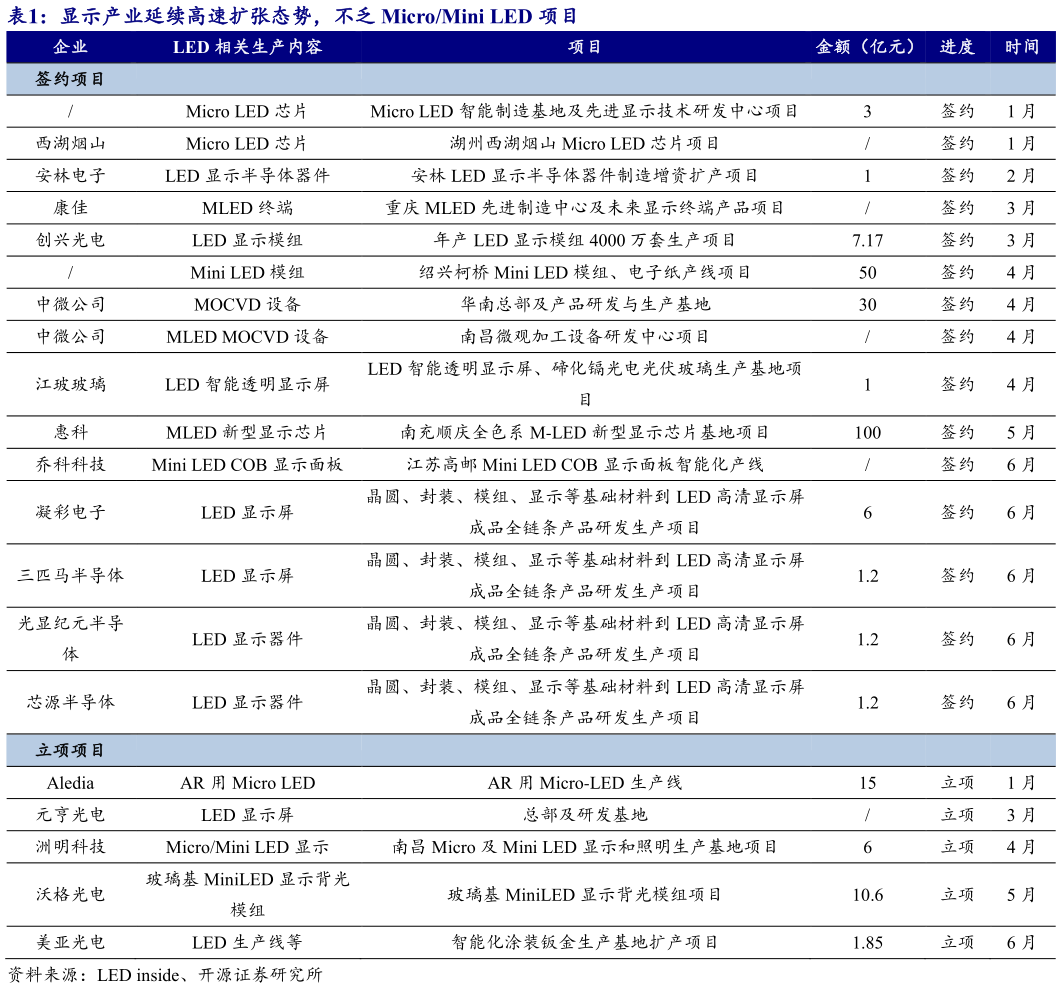Select the 西湖烟山 company cell
Screen dimensions: 1061x988
pyautogui.click(x=70, y=143)
